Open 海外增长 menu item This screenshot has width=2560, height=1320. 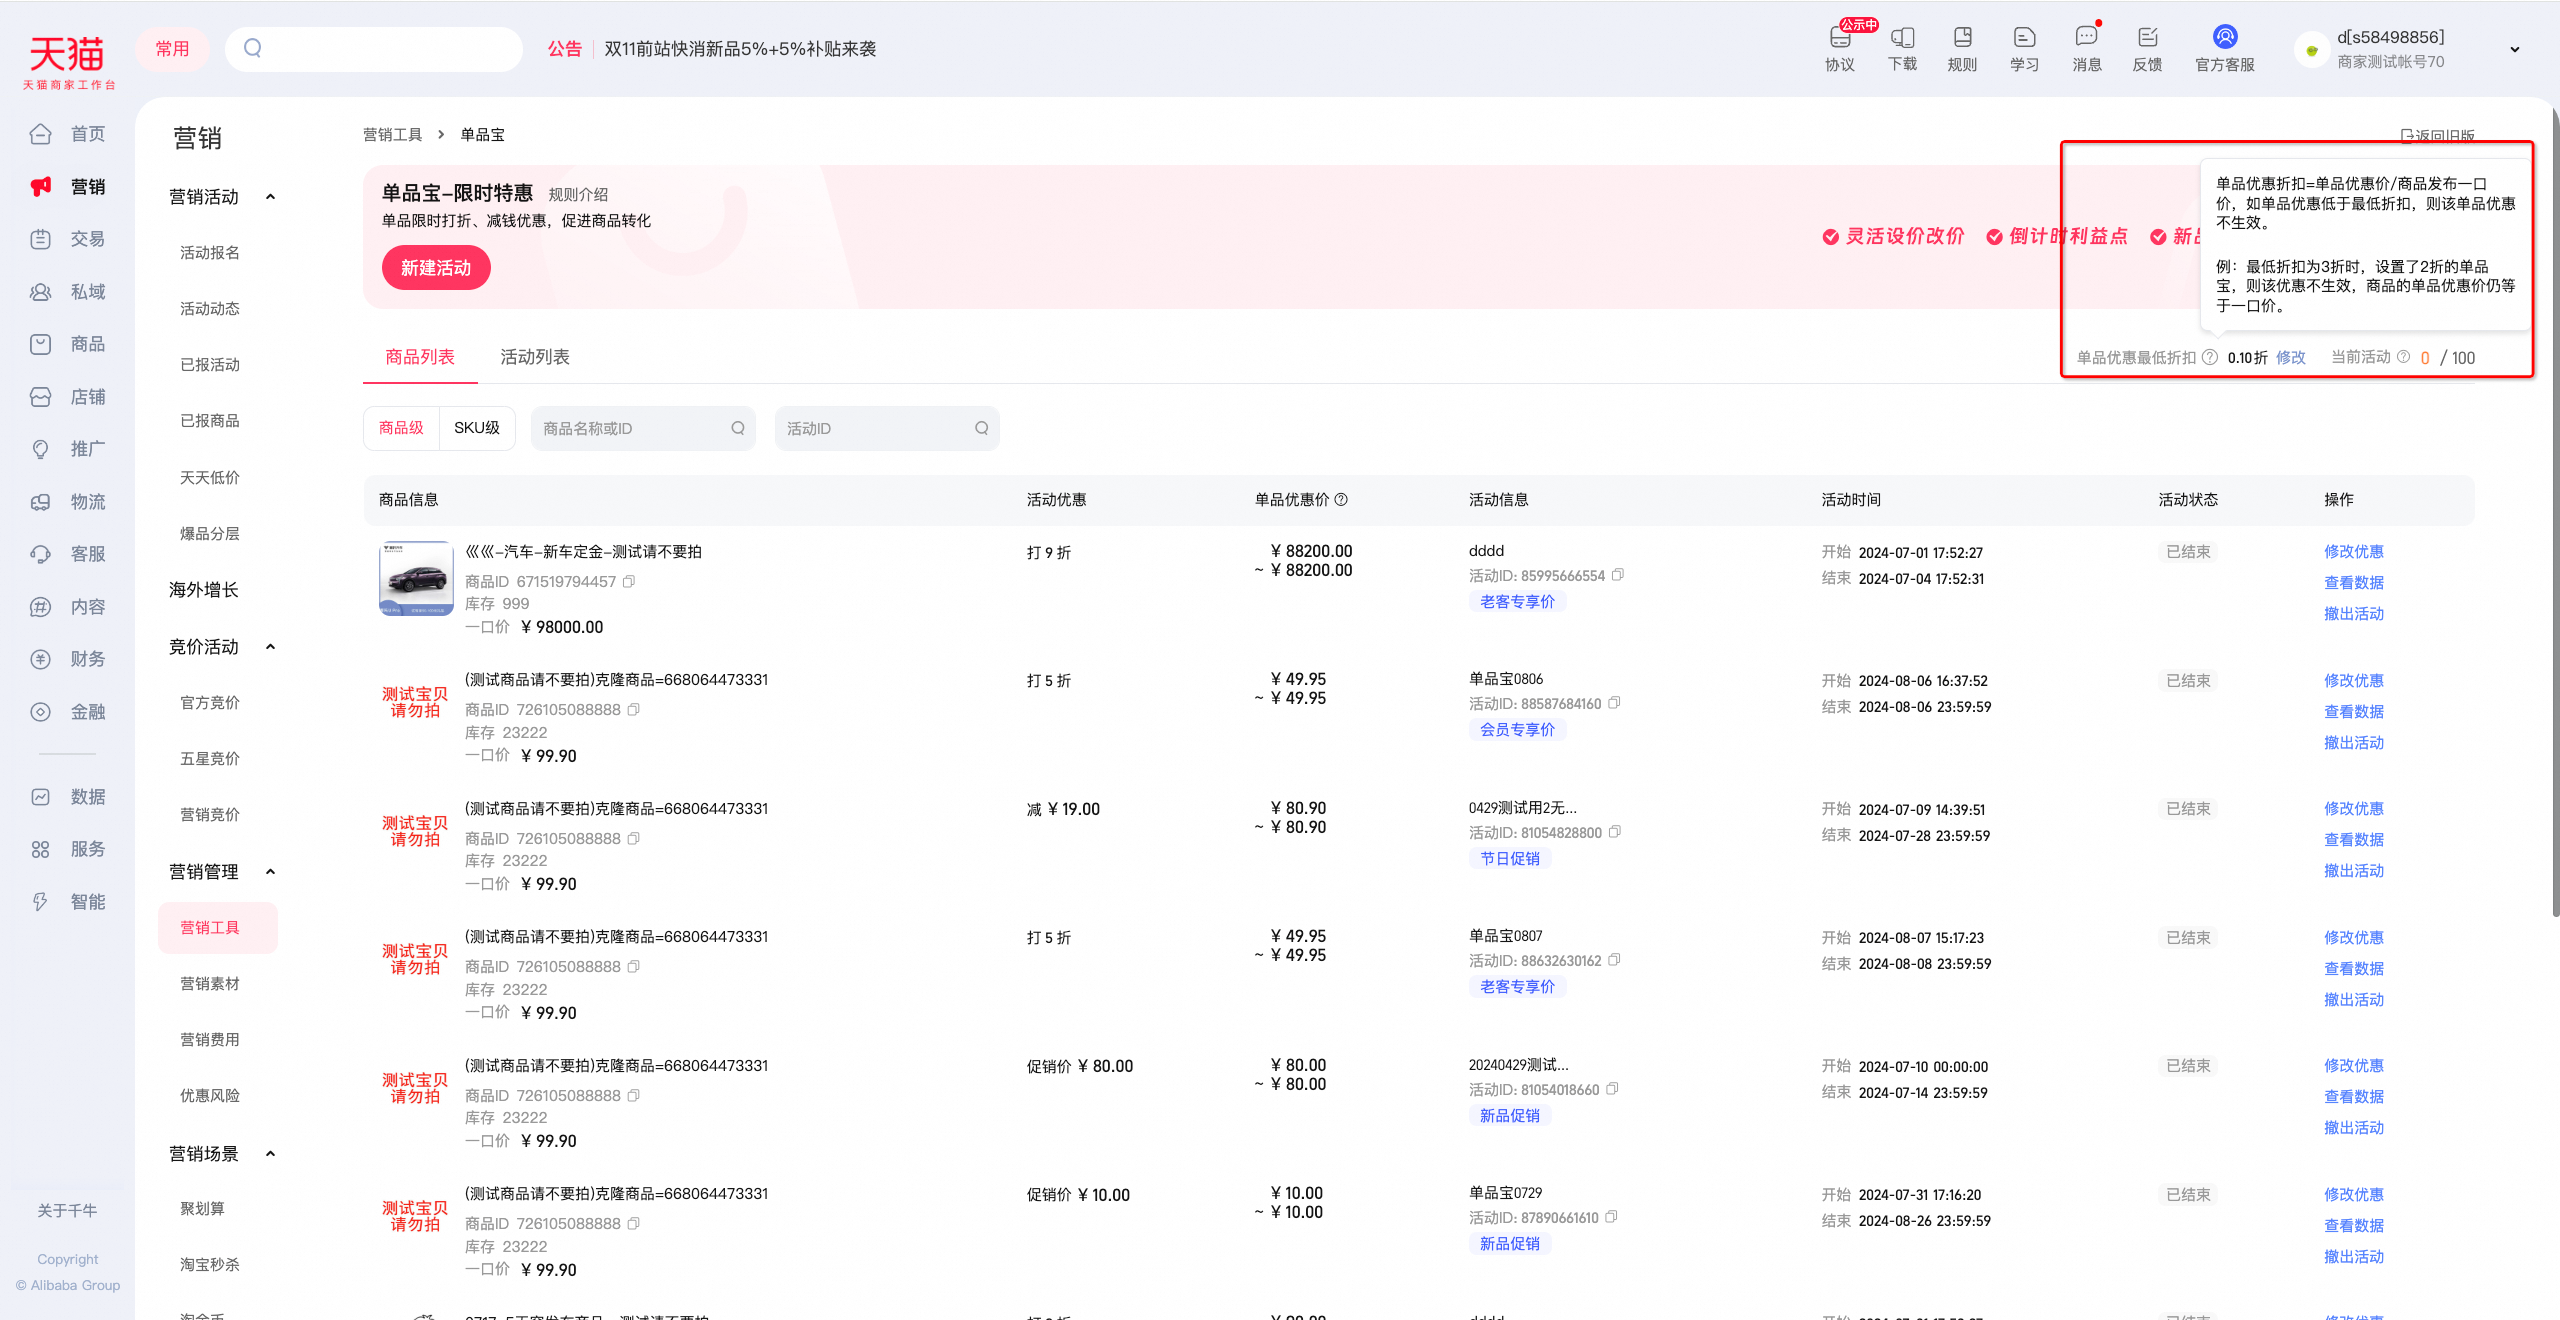[x=204, y=590]
